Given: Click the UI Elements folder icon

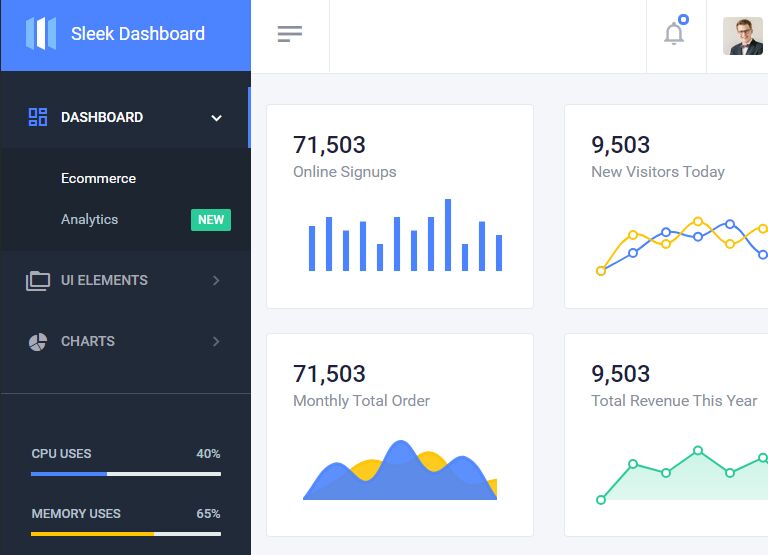Looking at the screenshot, I should click(x=38, y=281).
